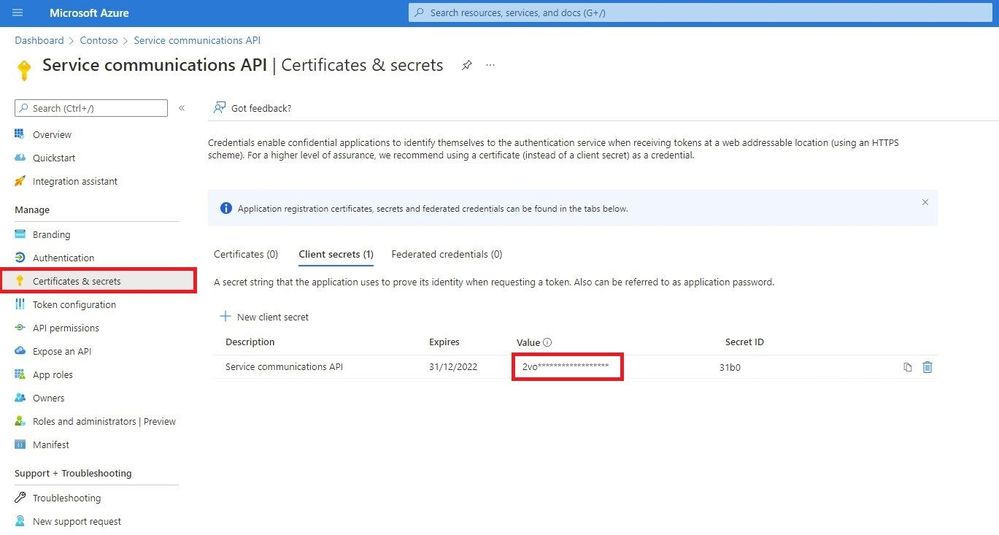Click the Manifest icon
This screenshot has height=535, width=999.
point(20,445)
